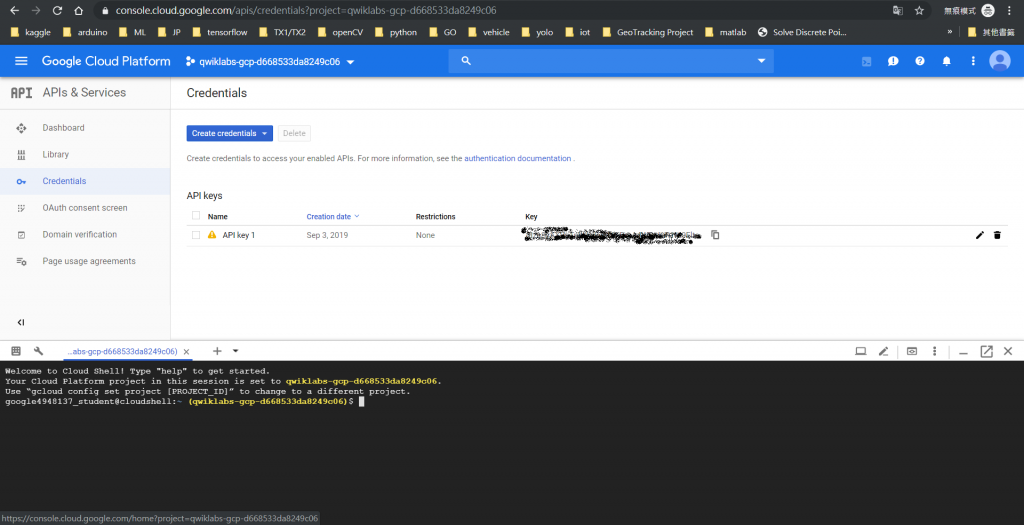Open the send feedback icon
This screenshot has height=525, width=1024.
893,61
